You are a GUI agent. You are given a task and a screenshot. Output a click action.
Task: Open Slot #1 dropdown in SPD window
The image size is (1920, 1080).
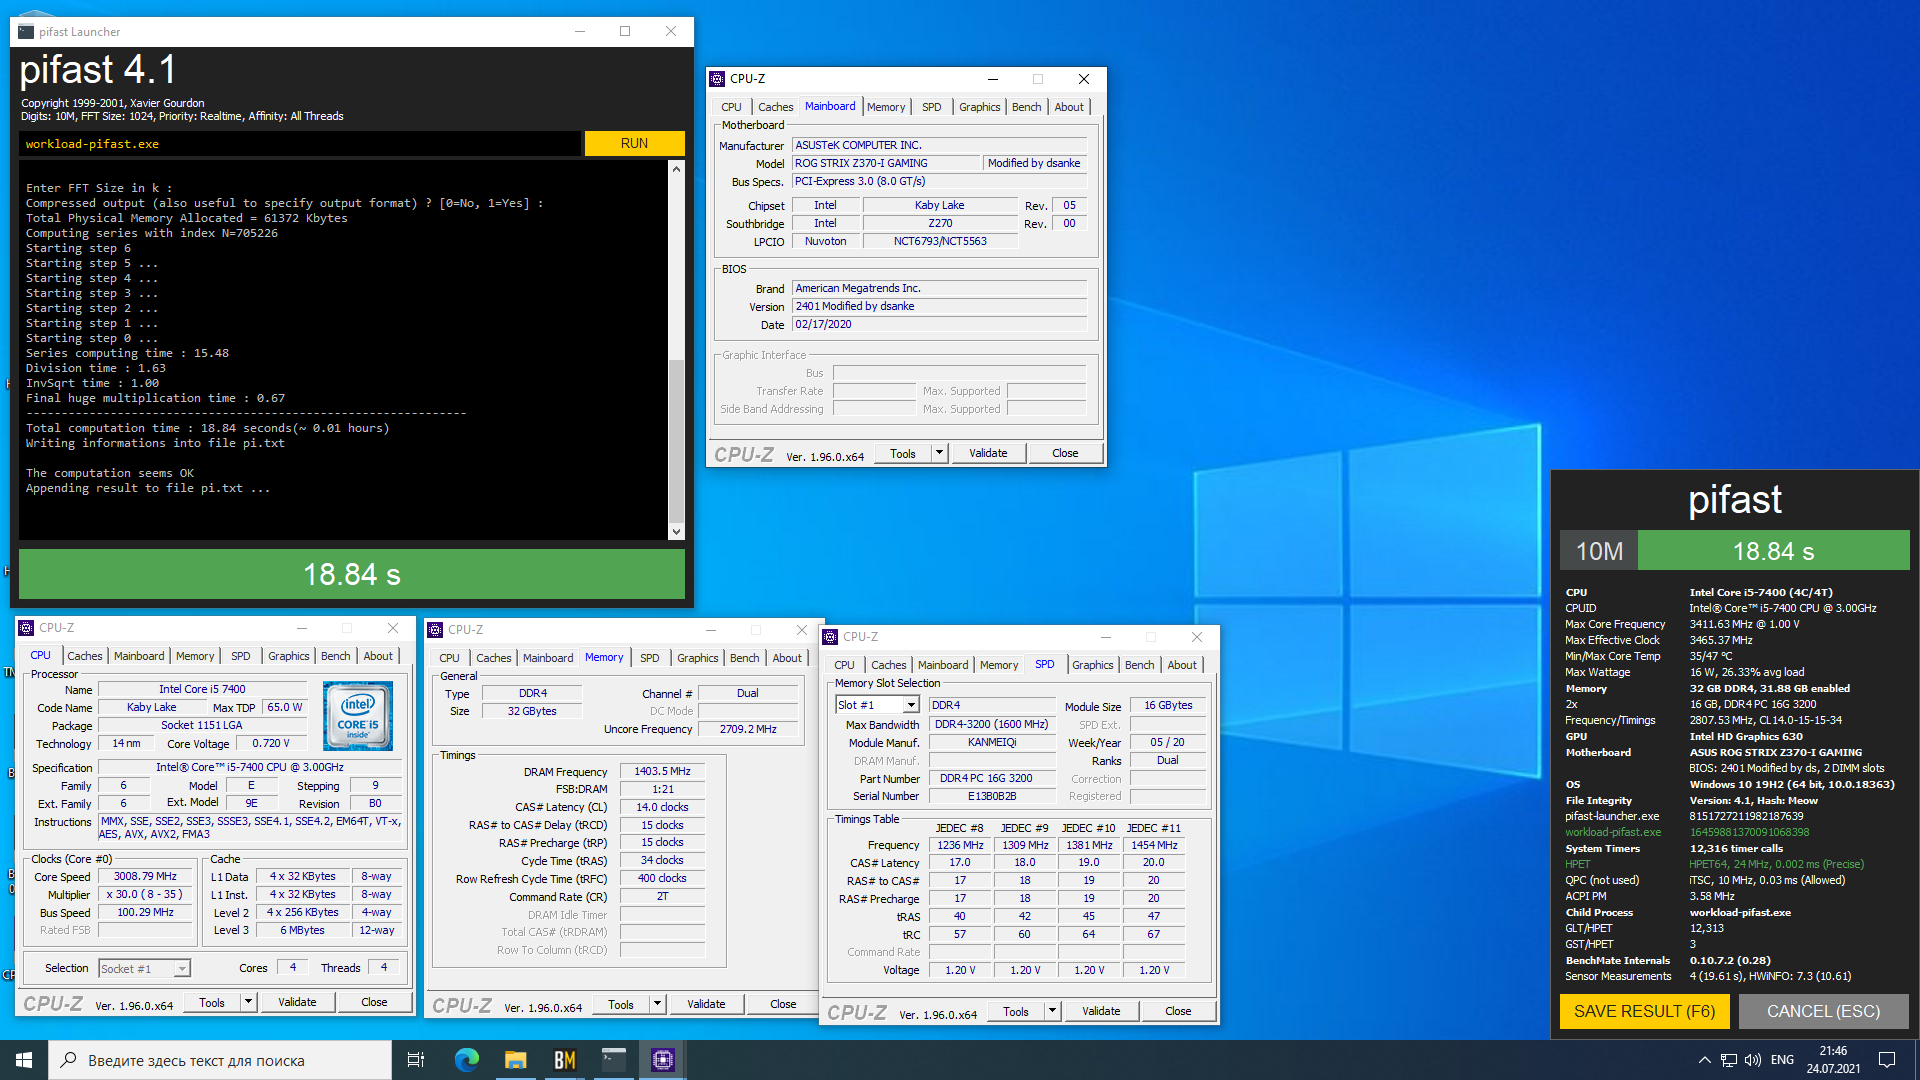pyautogui.click(x=911, y=705)
